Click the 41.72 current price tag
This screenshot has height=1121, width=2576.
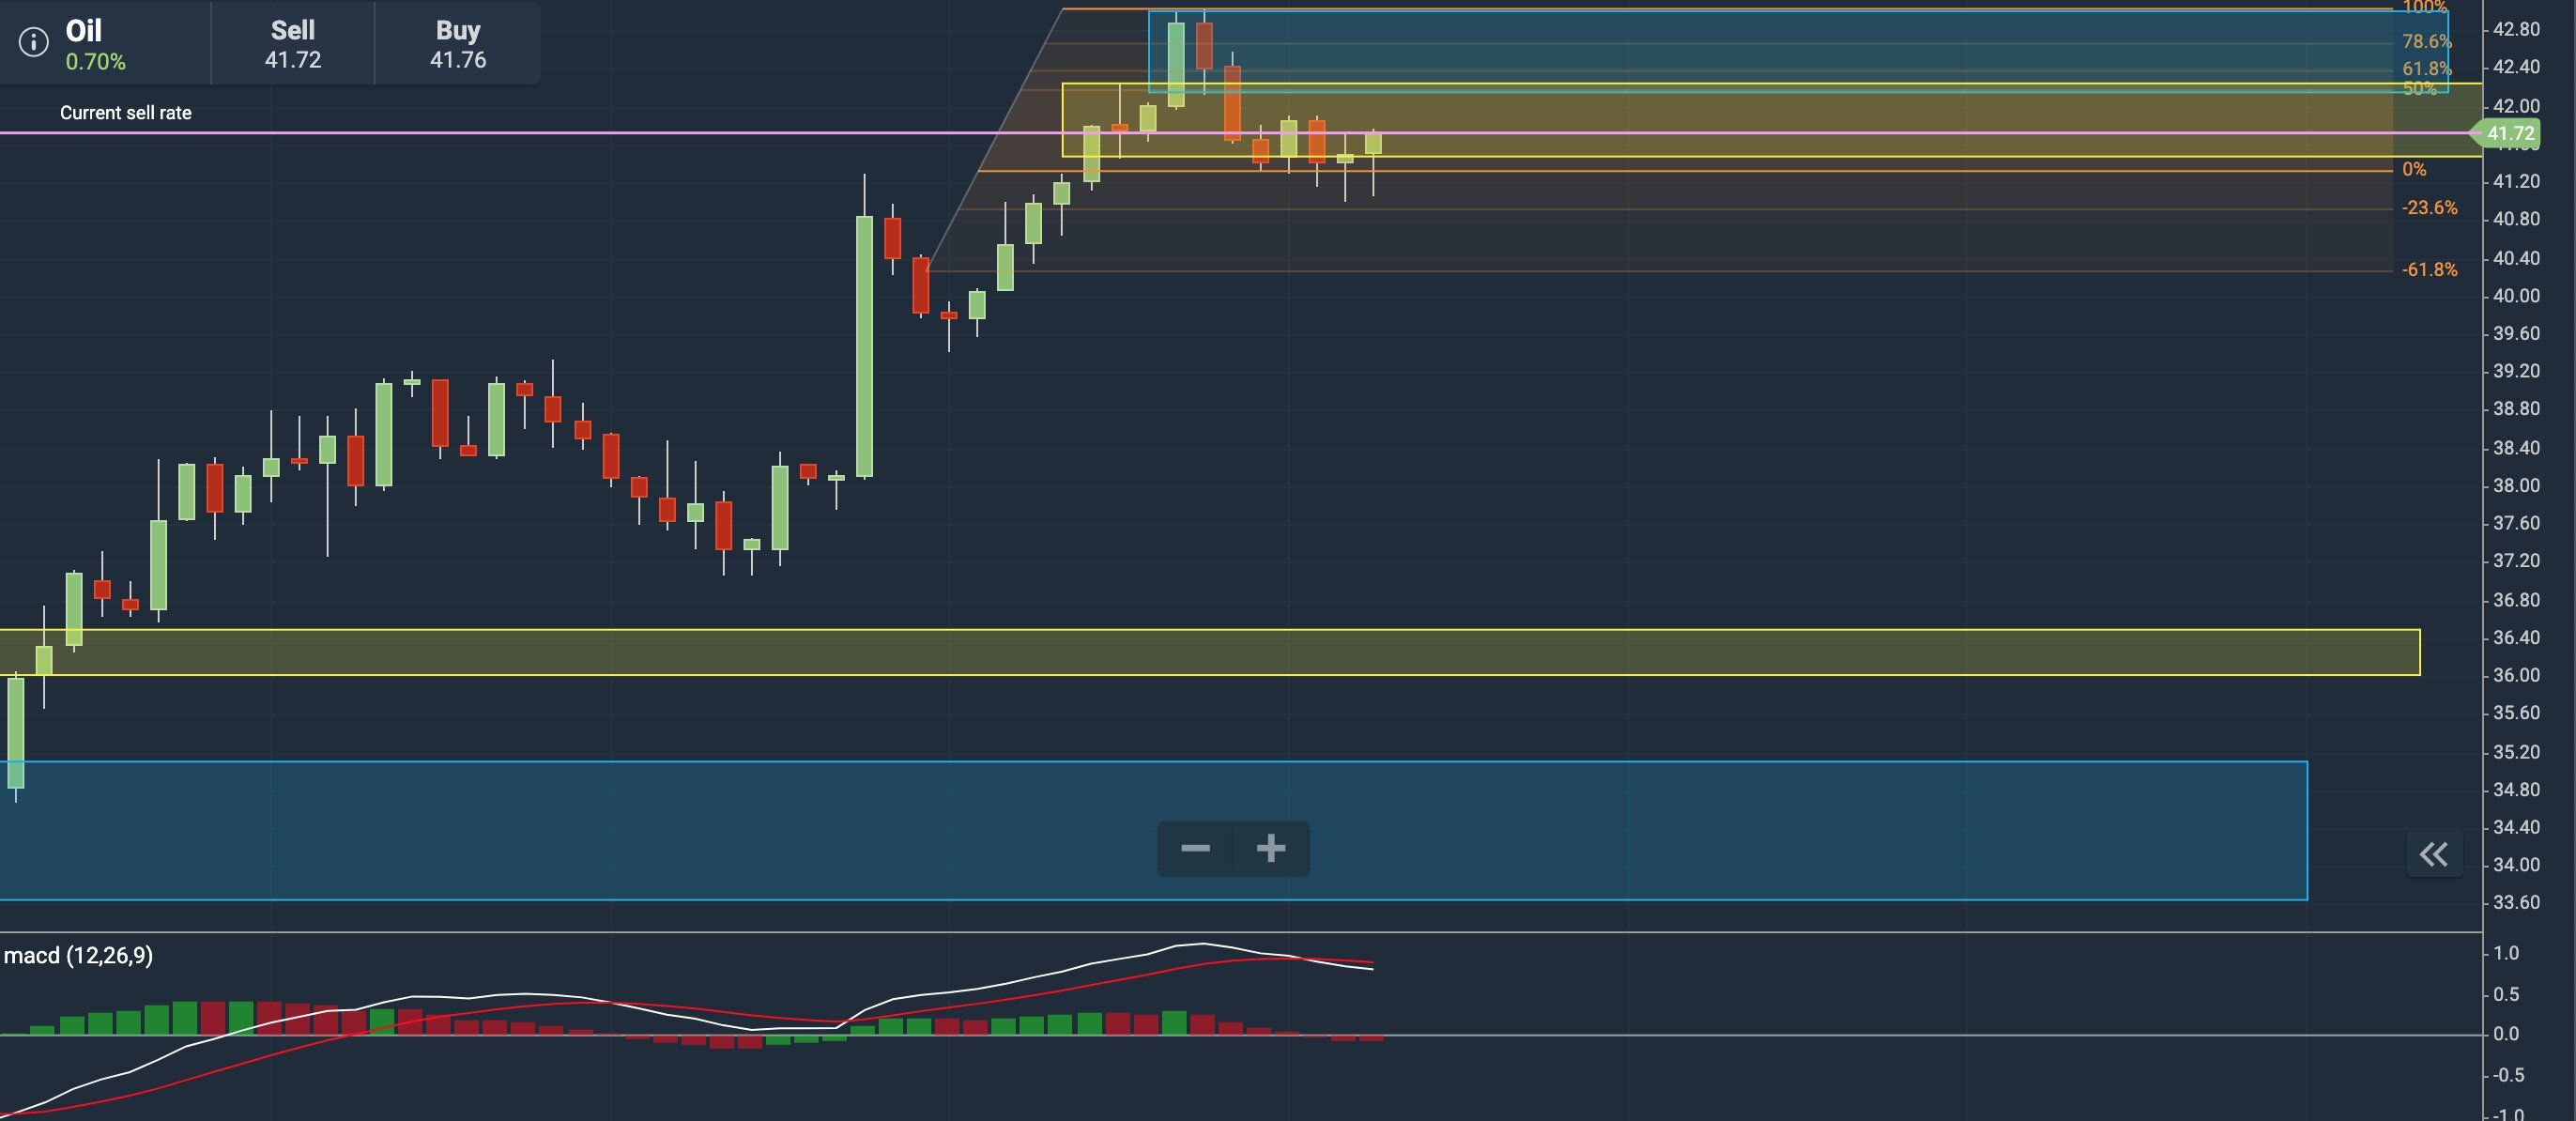point(2508,133)
